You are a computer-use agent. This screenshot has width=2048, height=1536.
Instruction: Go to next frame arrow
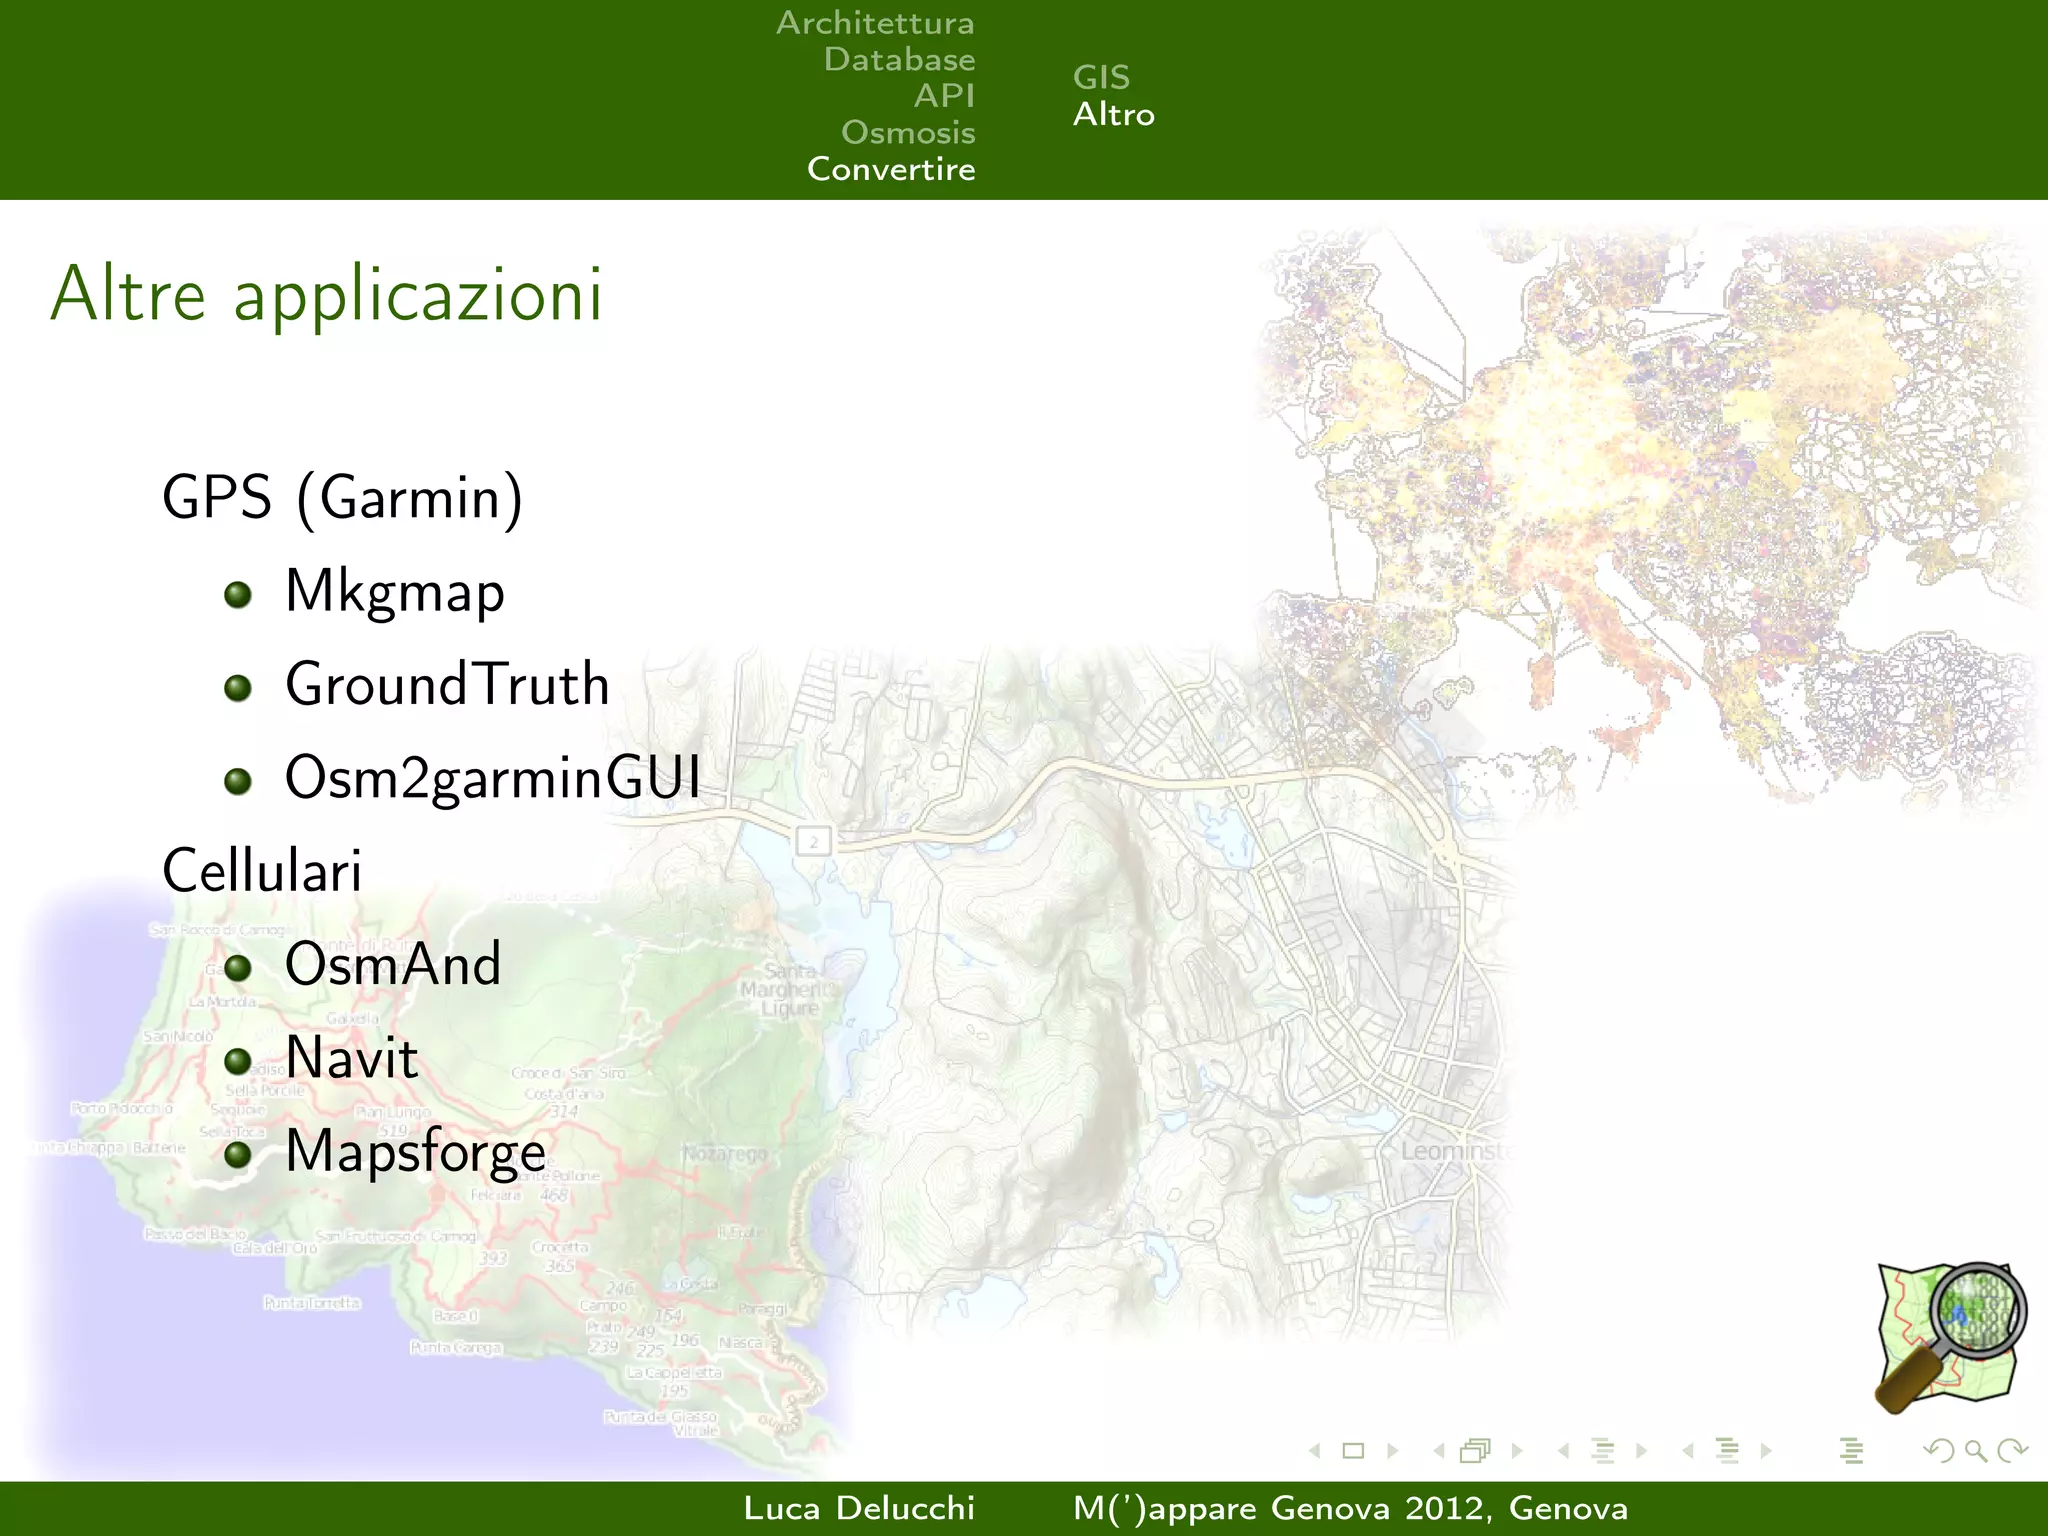click(x=1517, y=1451)
